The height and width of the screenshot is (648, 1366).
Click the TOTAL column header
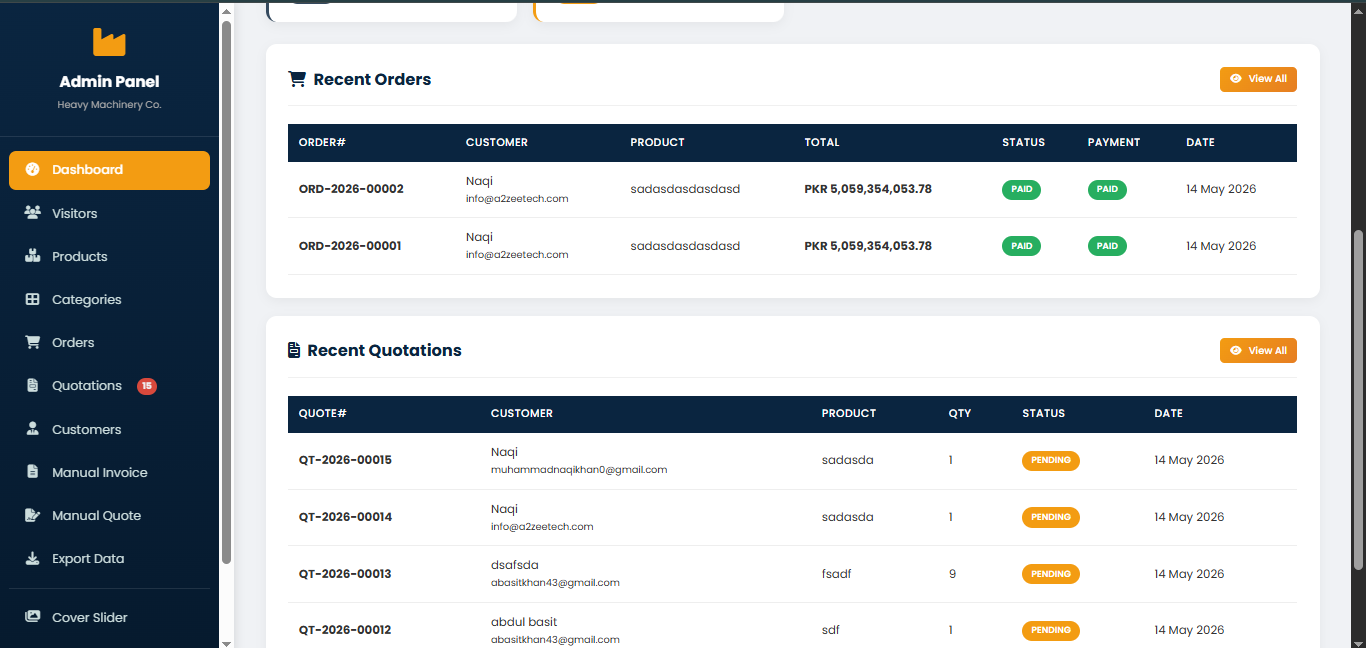[x=822, y=143]
